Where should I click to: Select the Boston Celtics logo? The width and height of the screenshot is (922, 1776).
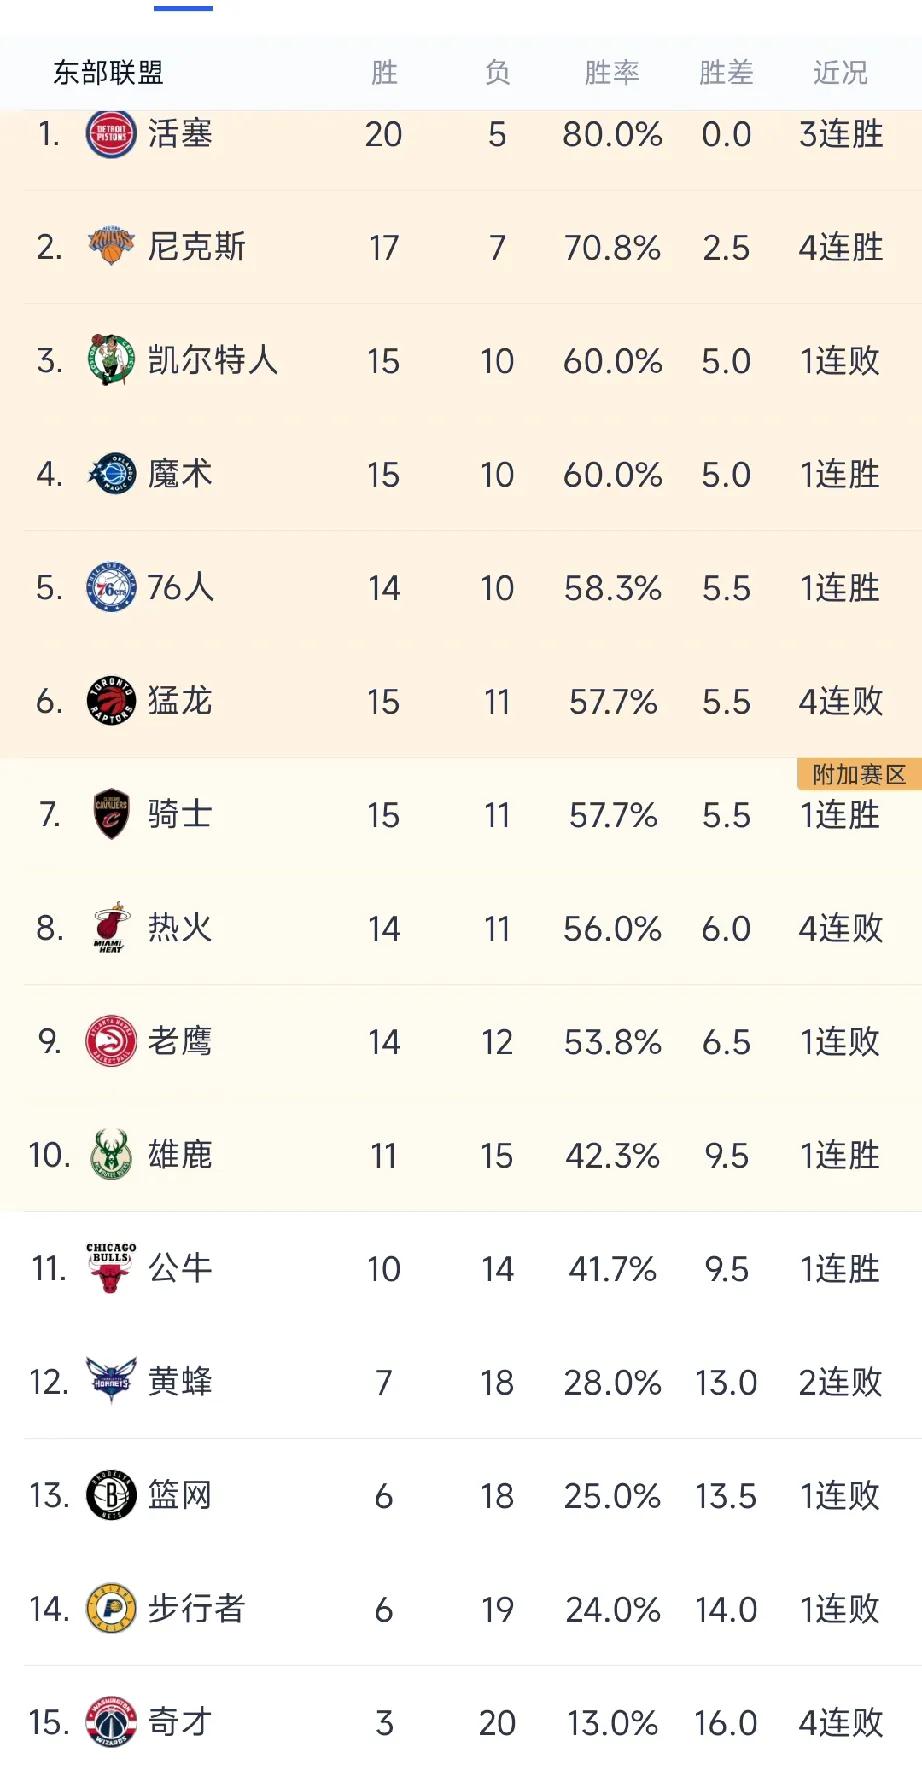tap(111, 360)
